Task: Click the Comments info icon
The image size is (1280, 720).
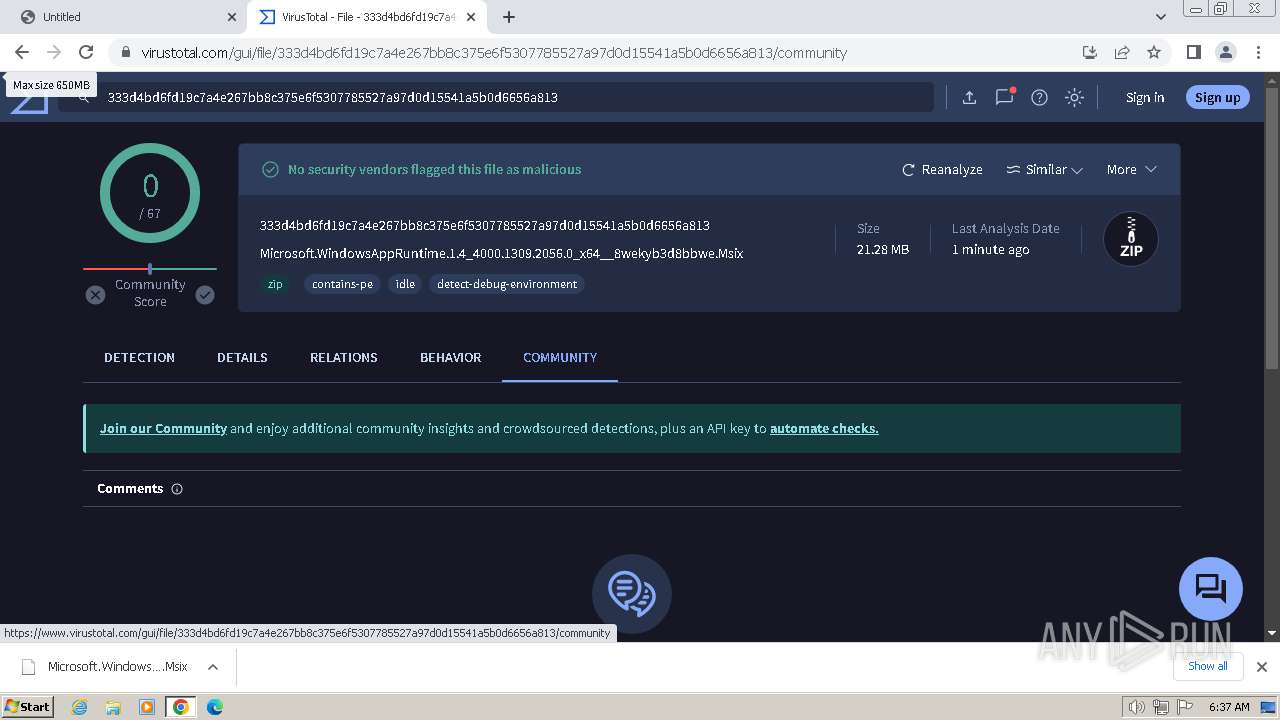Action: pyautogui.click(x=177, y=489)
